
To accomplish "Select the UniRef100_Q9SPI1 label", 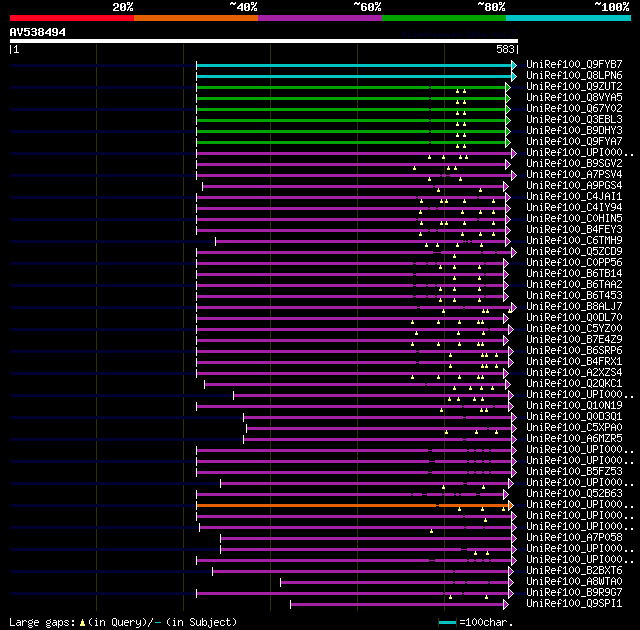I will tap(574, 604).
